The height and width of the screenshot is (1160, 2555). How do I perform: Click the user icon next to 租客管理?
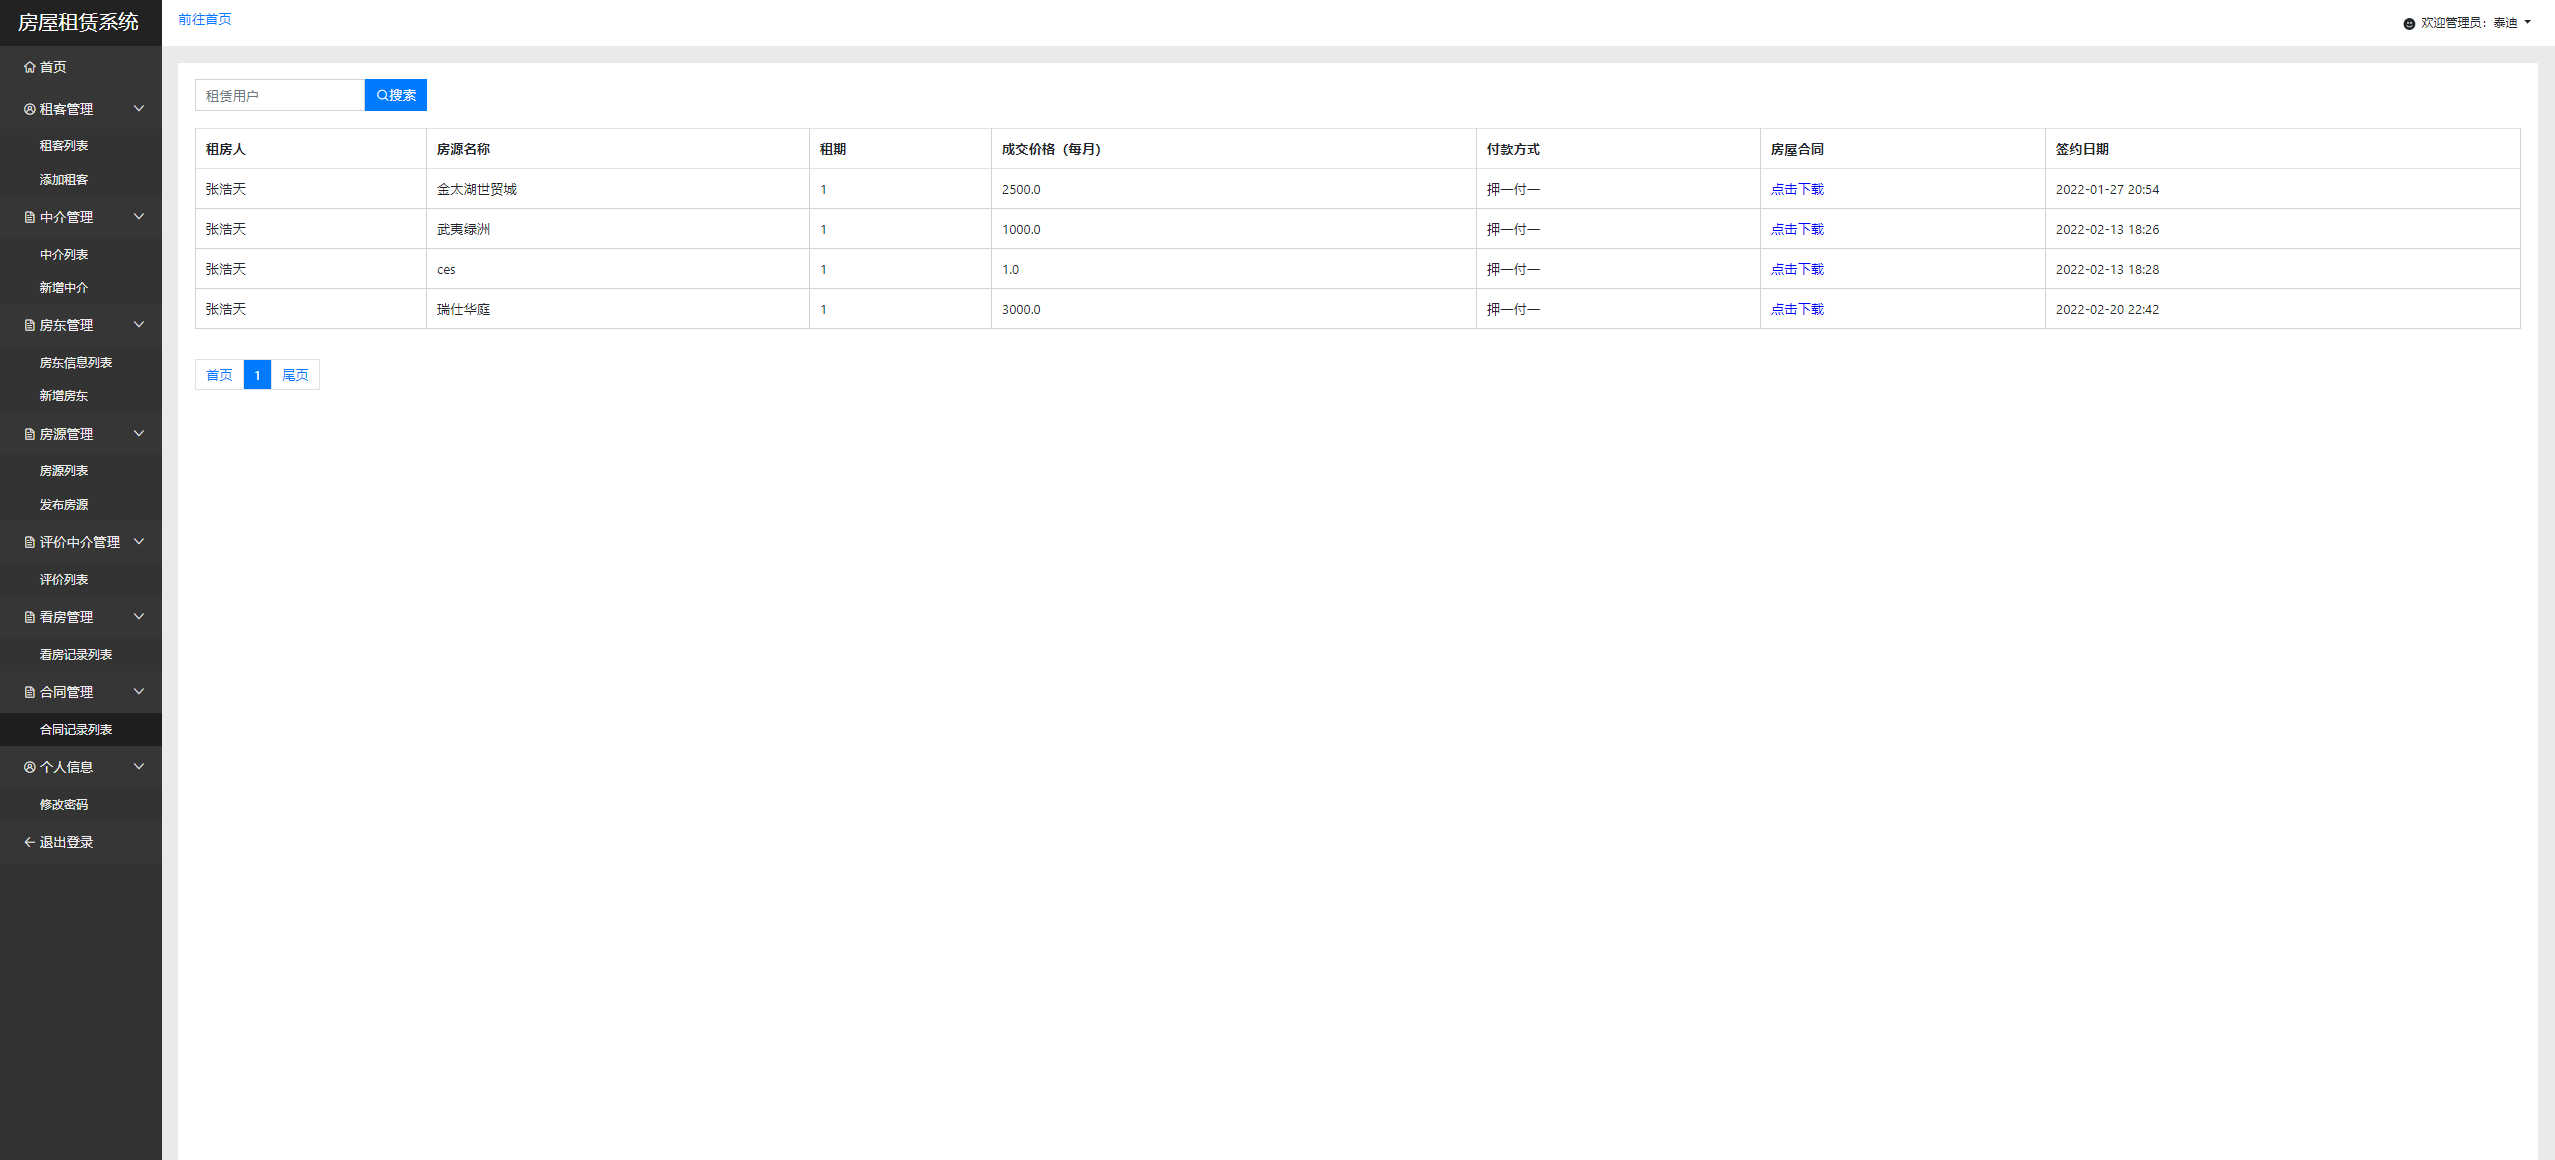[29, 109]
